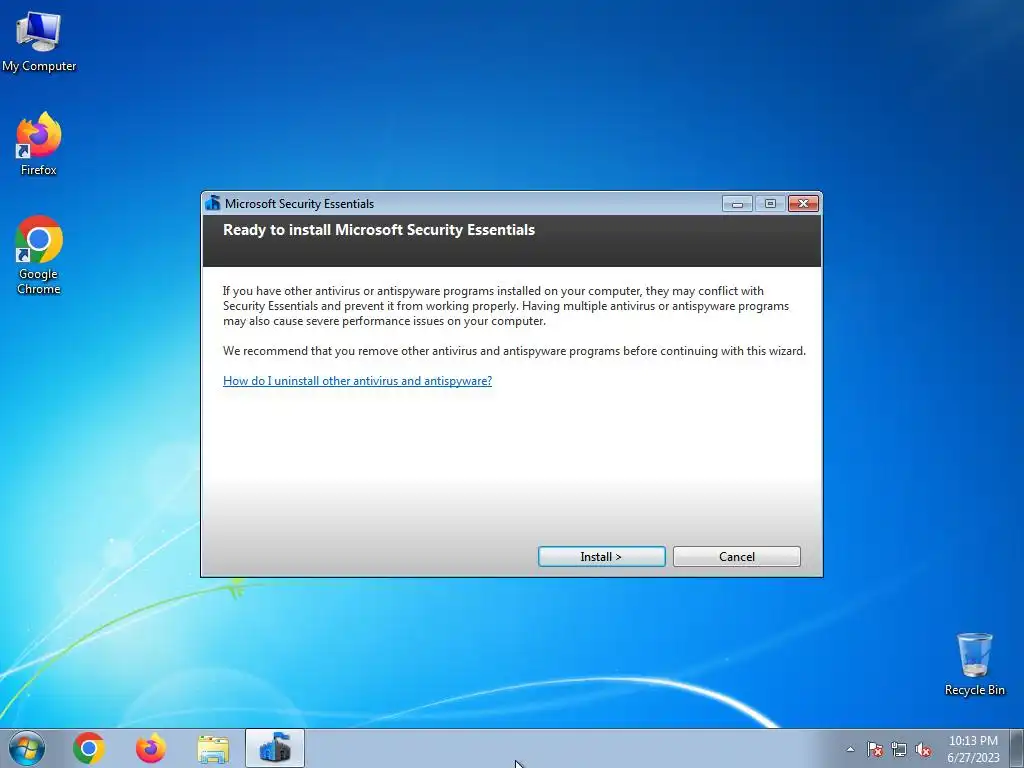Select the Security Essentials taskbar button
Image resolution: width=1024 pixels, height=768 pixels.
click(x=275, y=748)
